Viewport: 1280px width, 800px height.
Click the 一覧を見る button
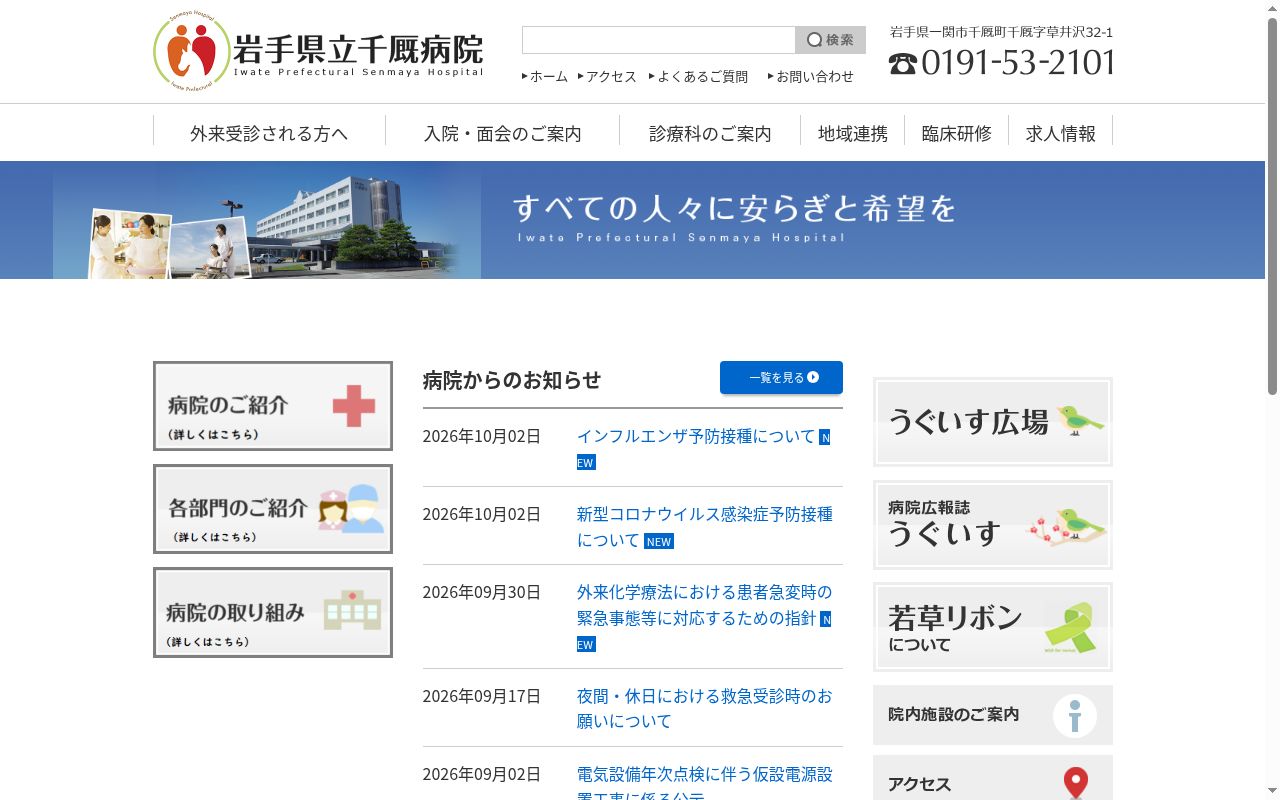(x=781, y=377)
